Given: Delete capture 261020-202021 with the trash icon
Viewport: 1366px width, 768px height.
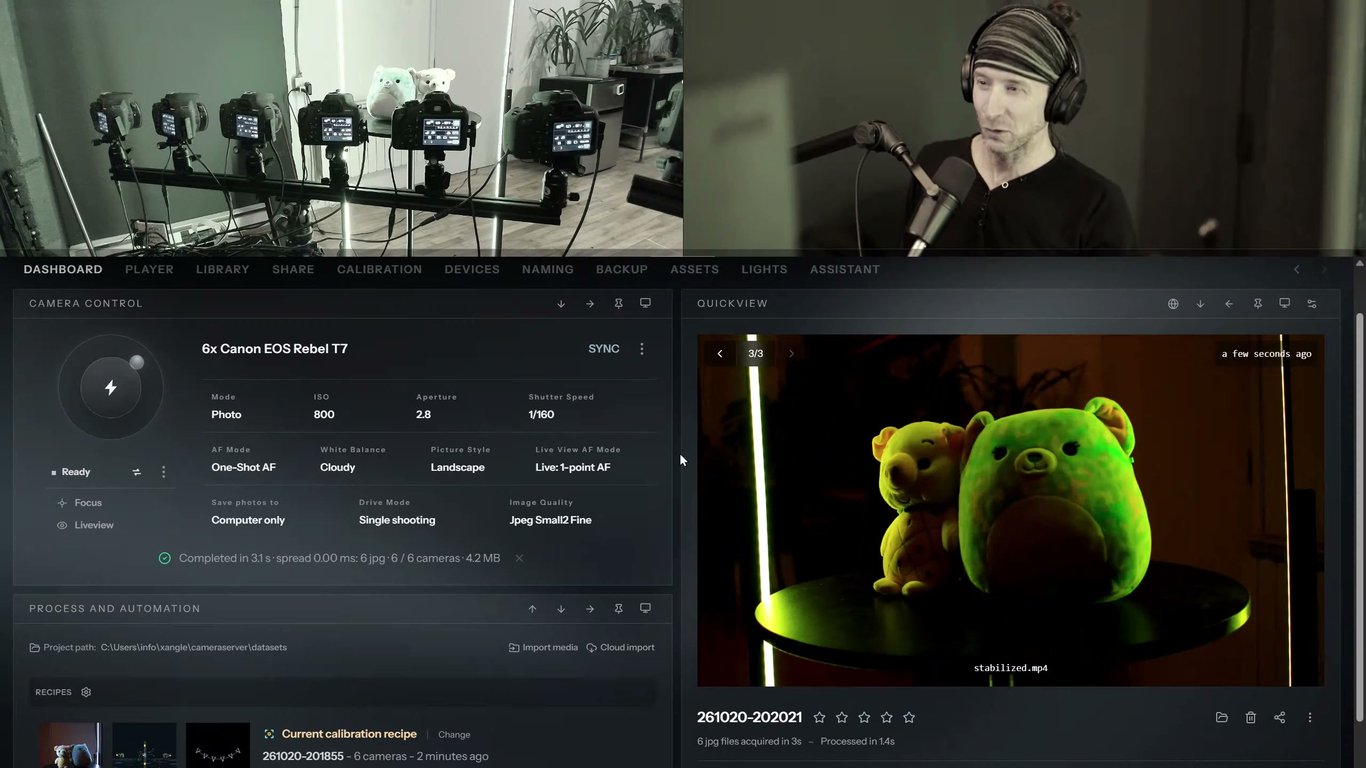Looking at the screenshot, I should click(1250, 717).
